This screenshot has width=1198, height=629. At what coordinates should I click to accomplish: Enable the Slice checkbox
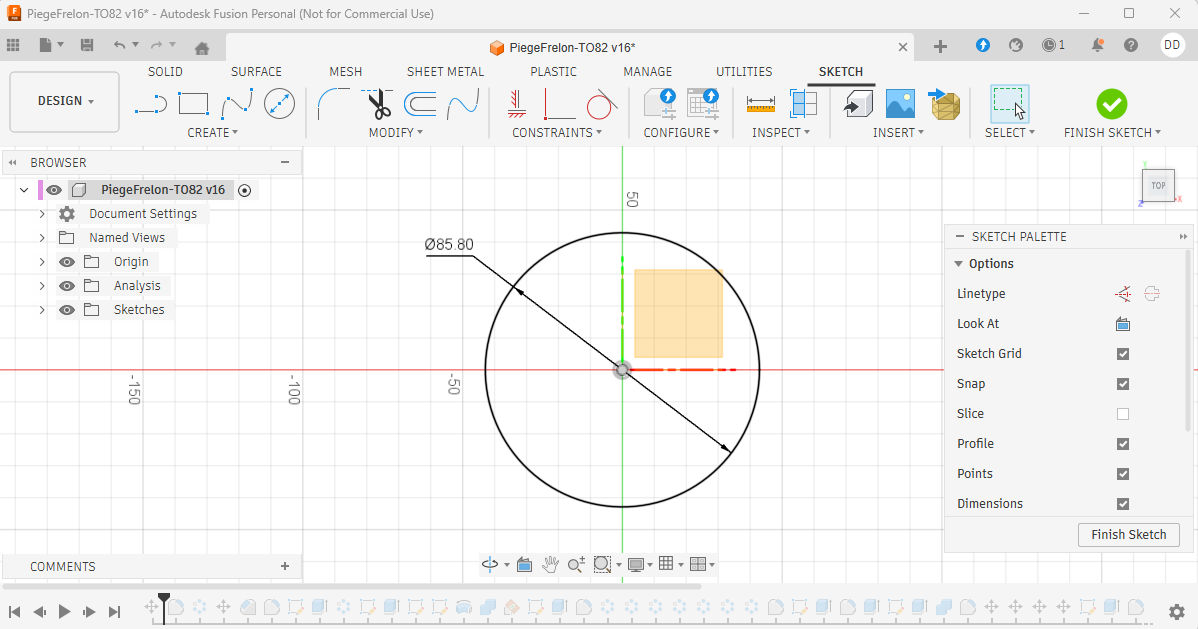click(x=1123, y=414)
